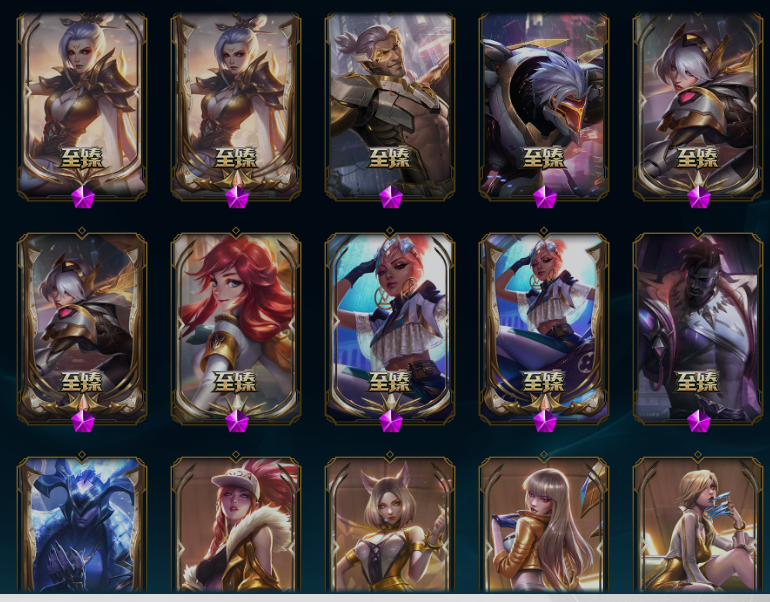Image resolution: width=770 pixels, height=602 pixels.
Task: Click the 至臻 label on the dark bearded man card
Action: [697, 382]
